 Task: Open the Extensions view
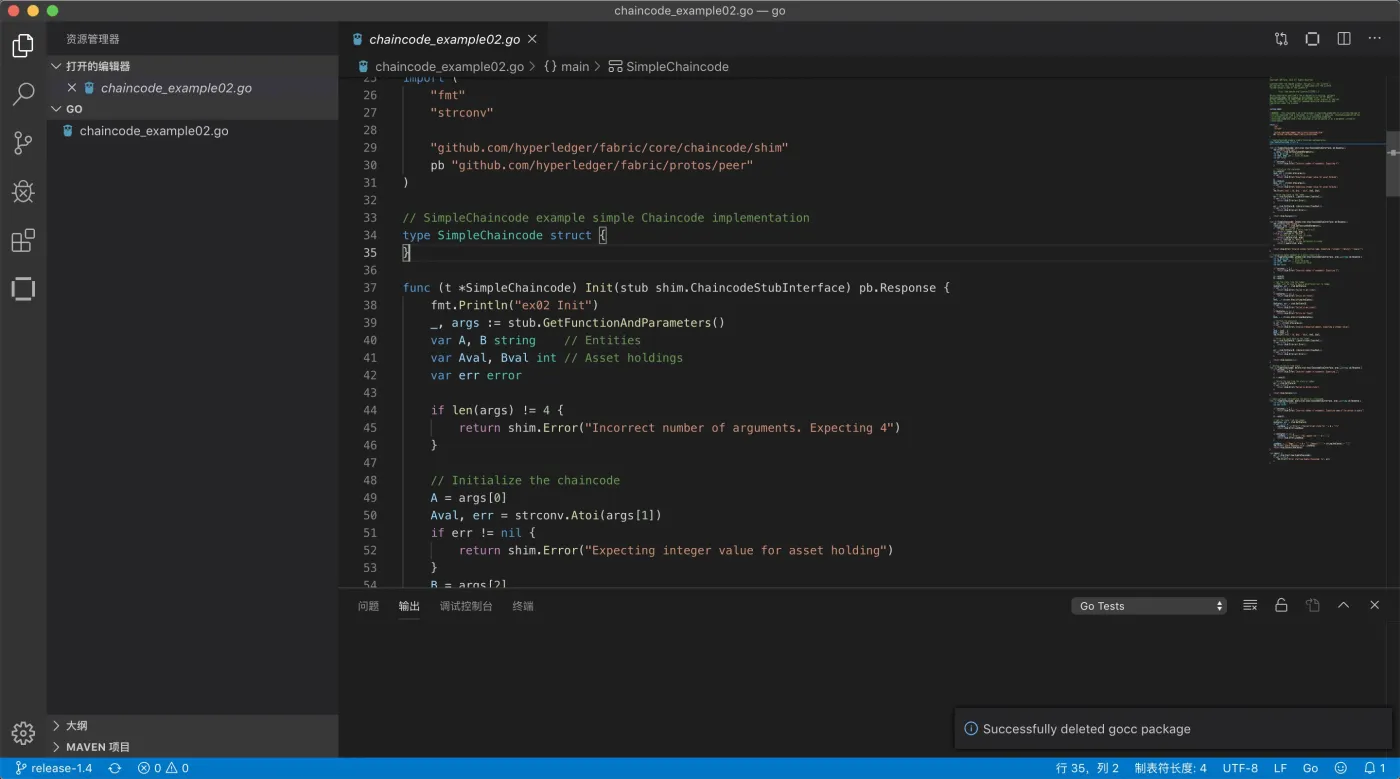click(23, 240)
